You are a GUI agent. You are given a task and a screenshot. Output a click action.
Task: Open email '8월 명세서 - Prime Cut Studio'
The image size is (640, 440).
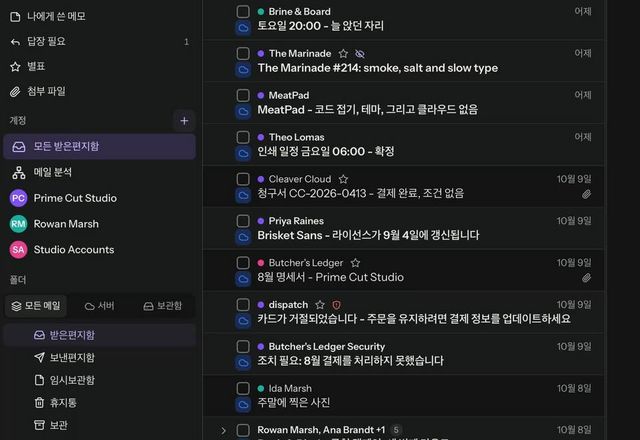click(331, 278)
